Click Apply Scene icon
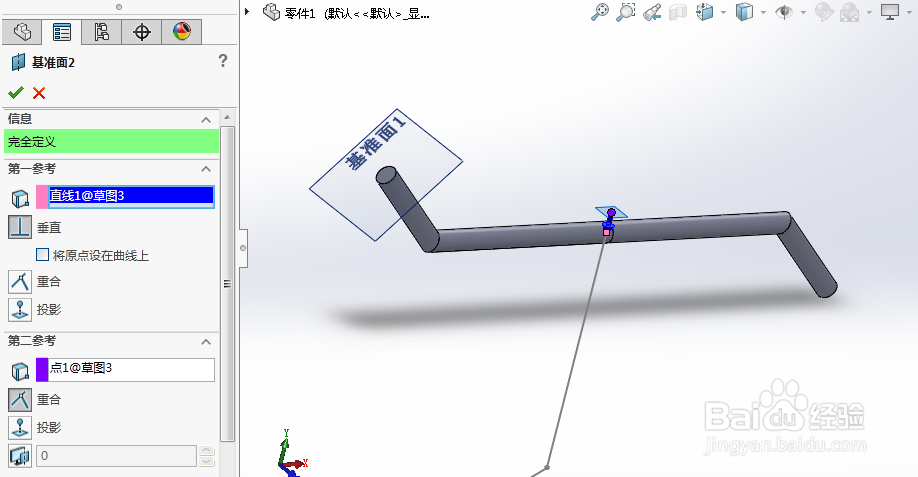Viewport: 918px width, 477px height. 850,12
